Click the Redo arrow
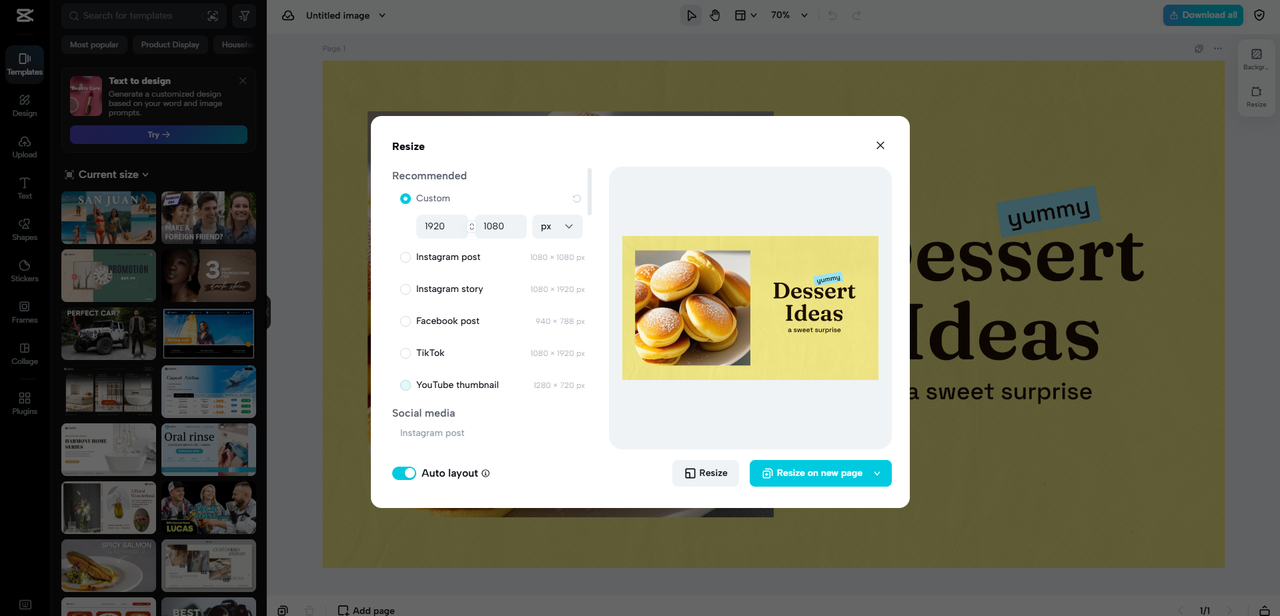 (857, 15)
